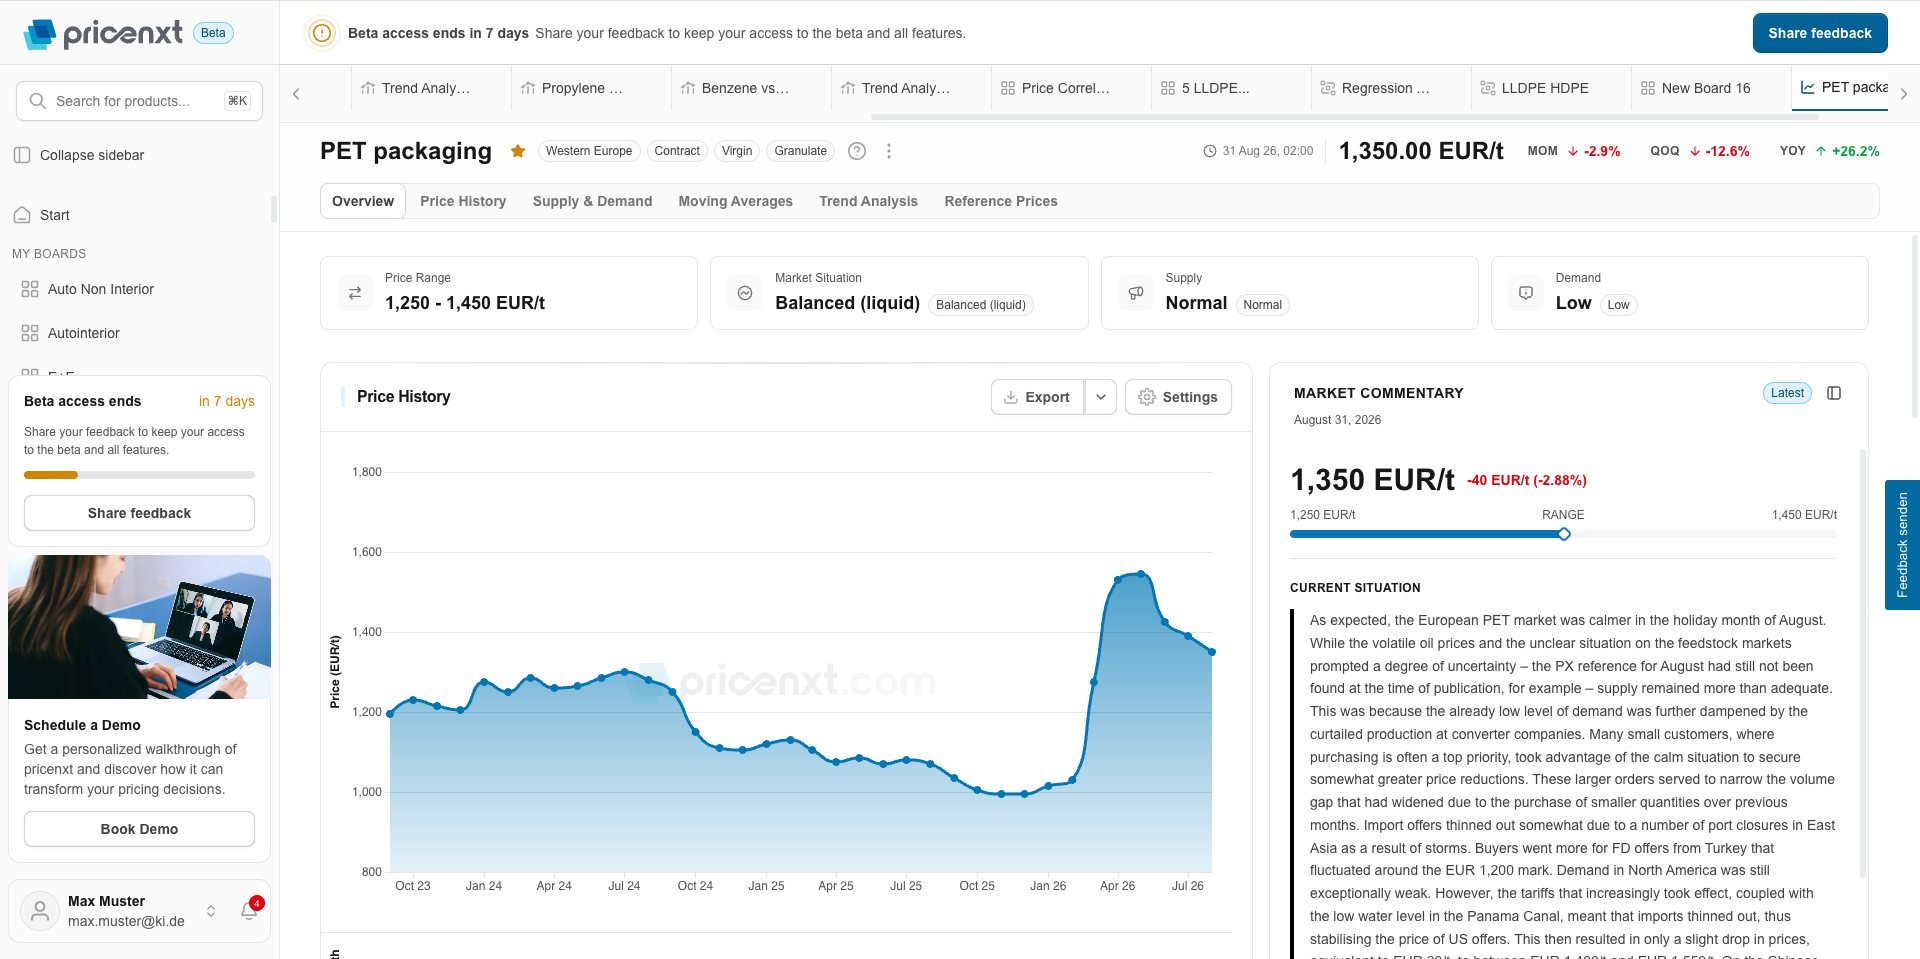The width and height of the screenshot is (1920, 959).
Task: Click the Market Situation icon
Action: coord(745,293)
